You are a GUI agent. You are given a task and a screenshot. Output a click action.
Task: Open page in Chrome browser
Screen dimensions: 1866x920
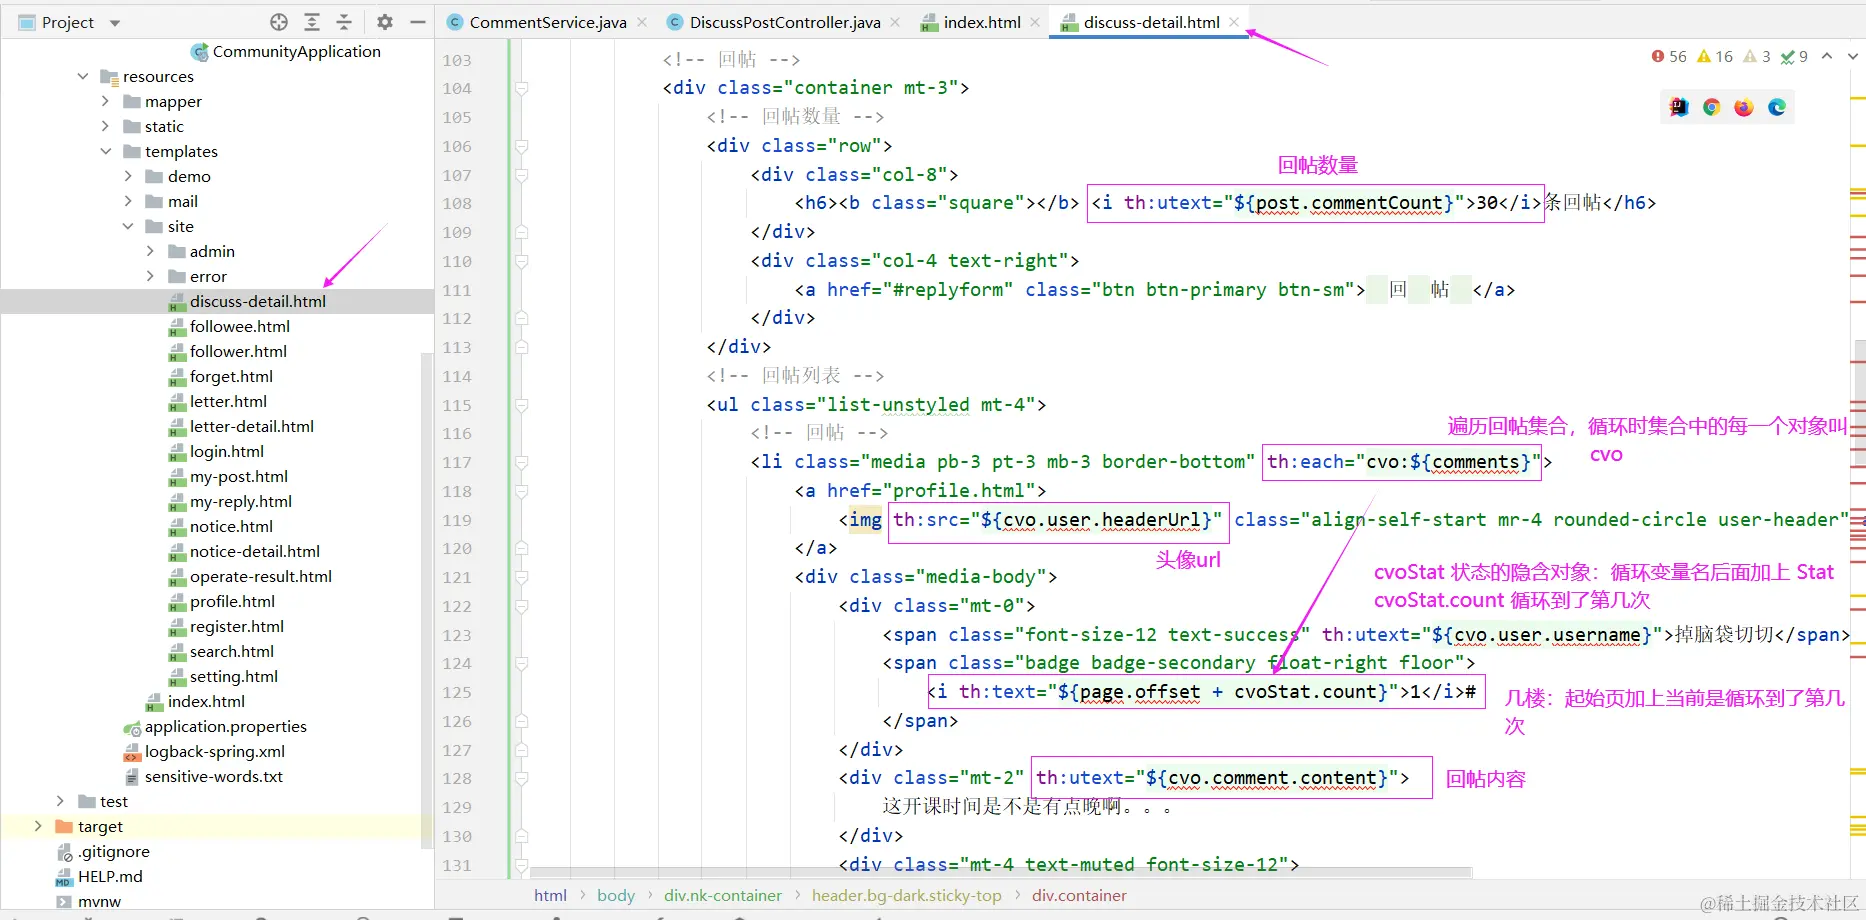coord(1712,107)
